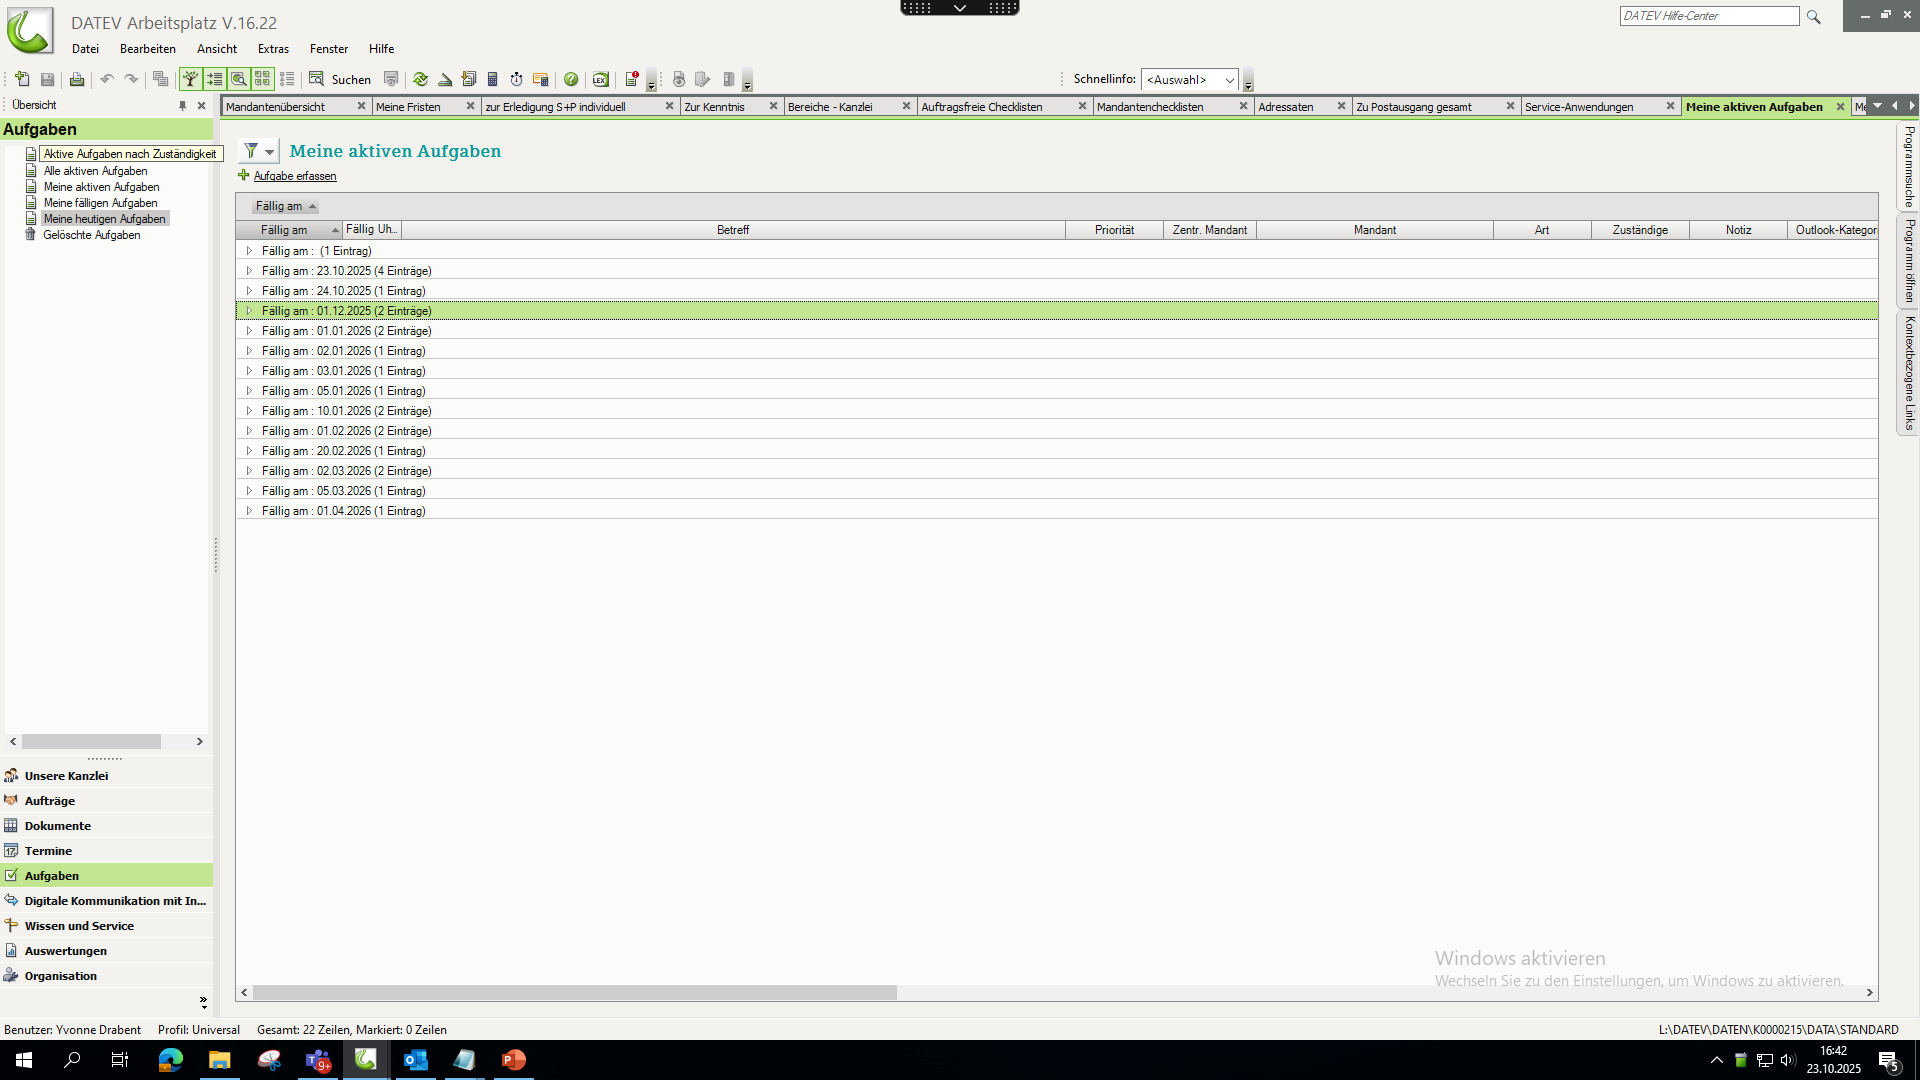Click the Aufgabe erfassen link
The width and height of the screenshot is (1920, 1080).
click(295, 176)
